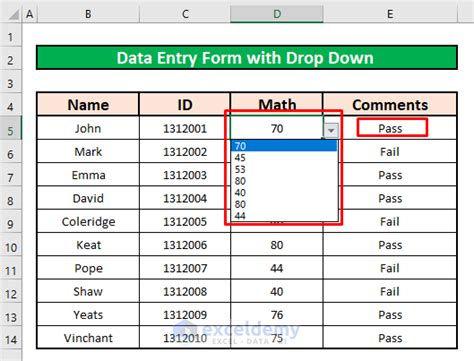474x361 pixels.
Task: Select the cell containing 'Yeats'
Action: tap(88, 315)
